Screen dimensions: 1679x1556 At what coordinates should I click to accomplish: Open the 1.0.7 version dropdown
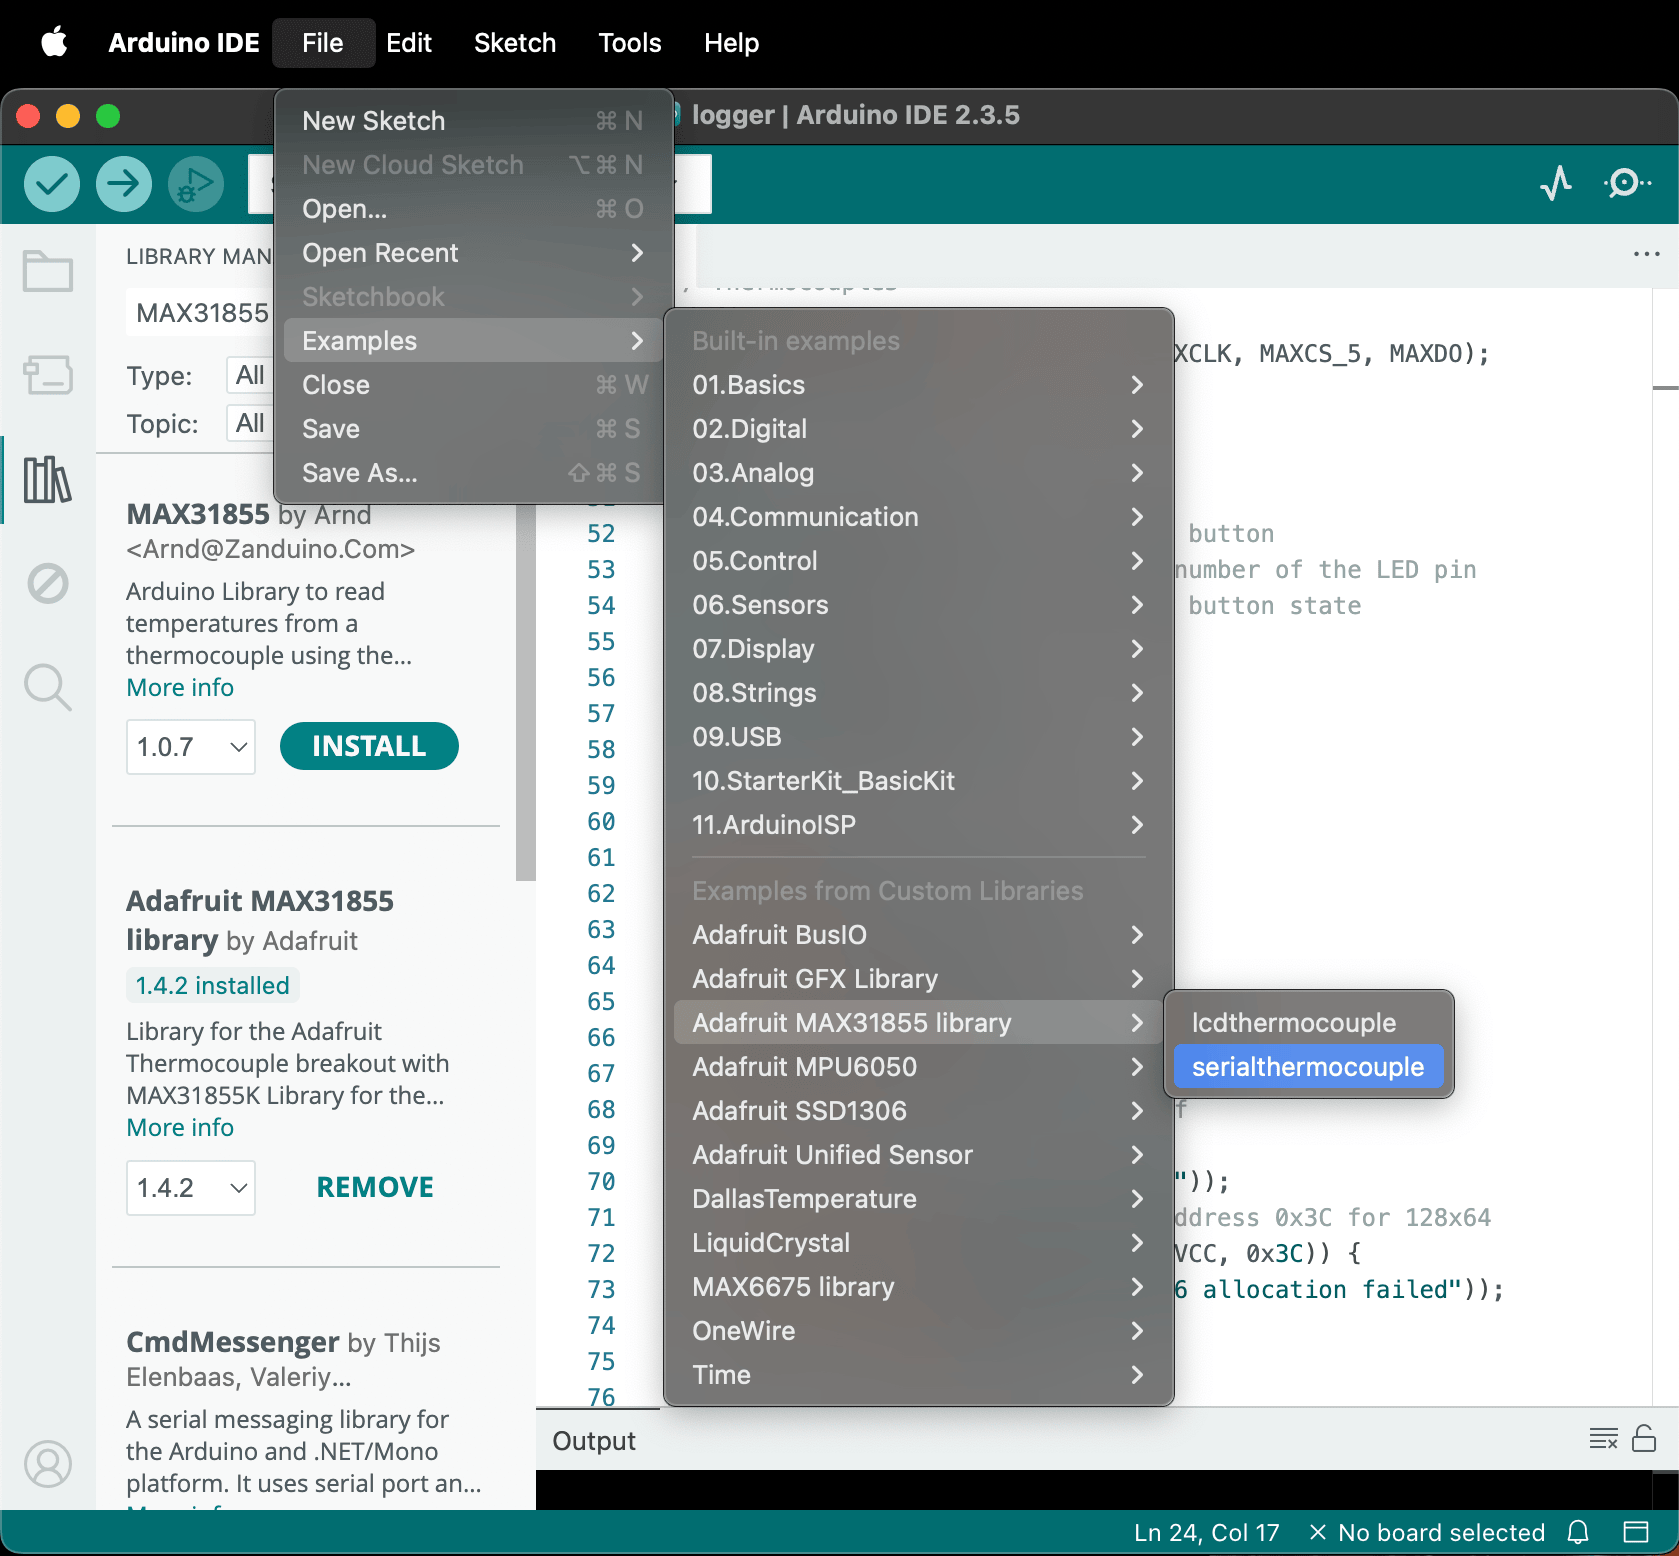(x=191, y=747)
